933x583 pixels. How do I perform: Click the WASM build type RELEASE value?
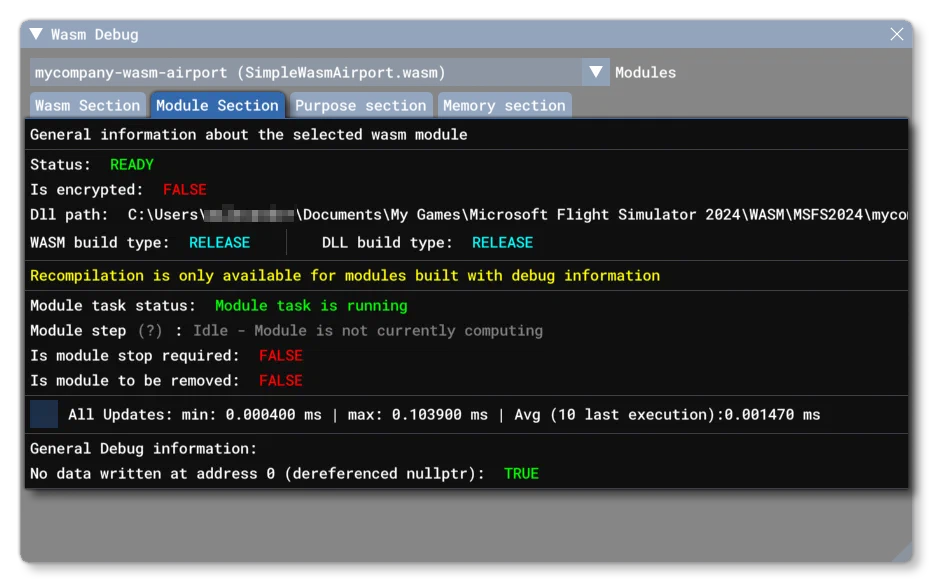point(220,242)
